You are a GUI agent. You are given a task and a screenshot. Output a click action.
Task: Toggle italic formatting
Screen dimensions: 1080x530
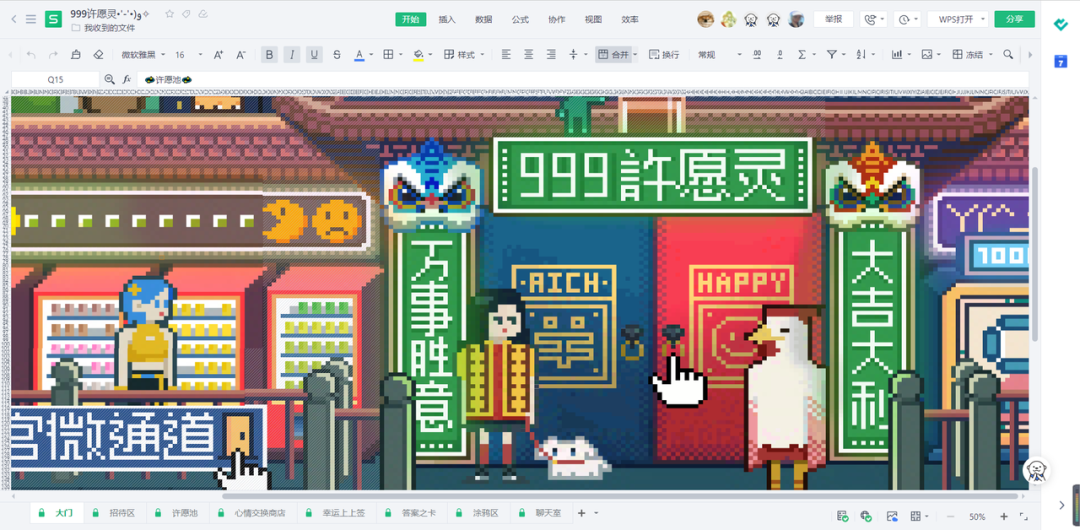click(x=292, y=54)
